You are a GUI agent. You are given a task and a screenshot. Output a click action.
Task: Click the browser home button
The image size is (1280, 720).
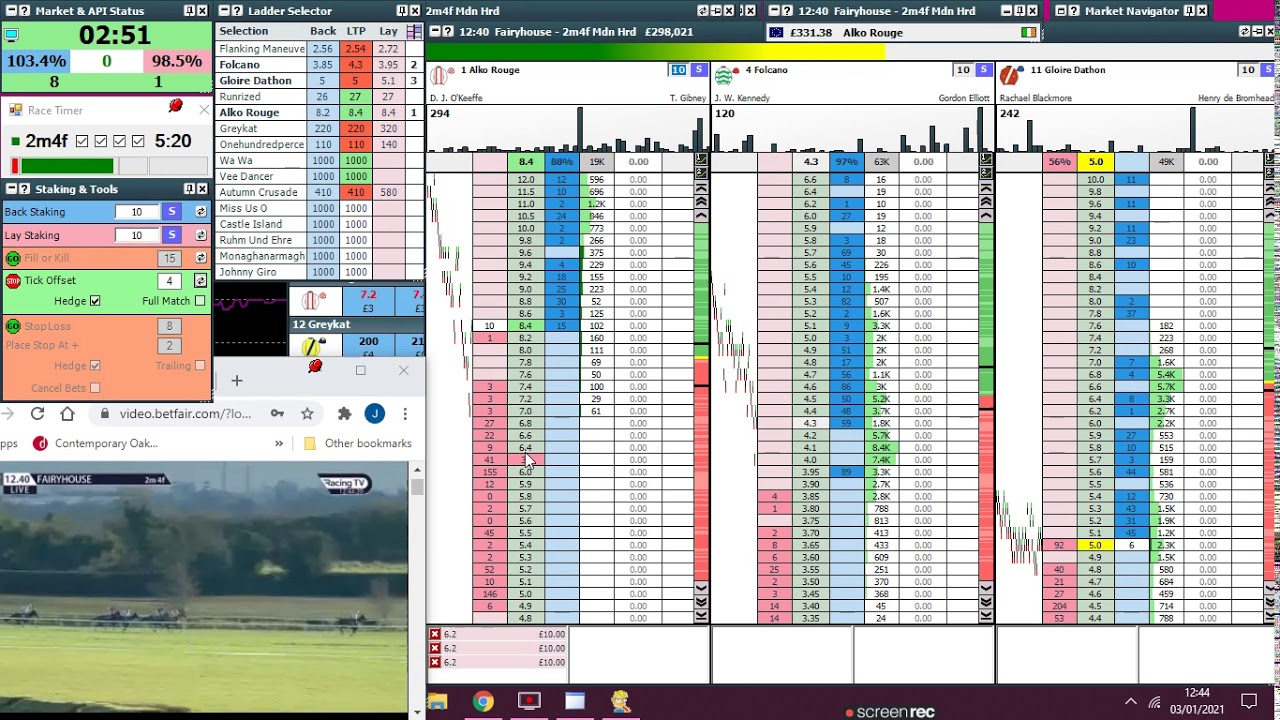pos(67,413)
